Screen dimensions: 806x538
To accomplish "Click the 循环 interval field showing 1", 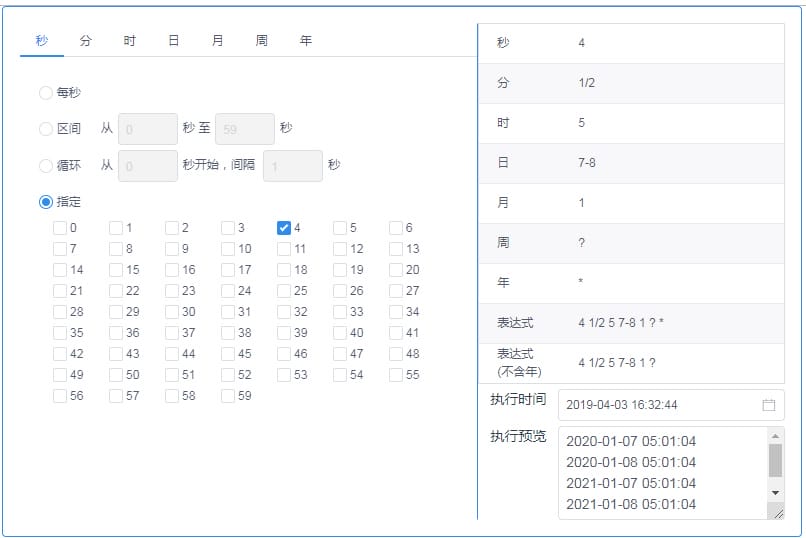I will point(293,166).
